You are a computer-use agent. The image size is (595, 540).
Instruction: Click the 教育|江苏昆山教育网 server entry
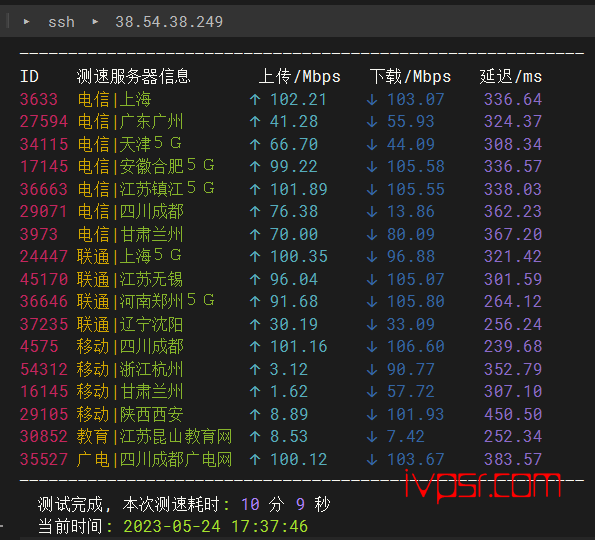coord(154,436)
